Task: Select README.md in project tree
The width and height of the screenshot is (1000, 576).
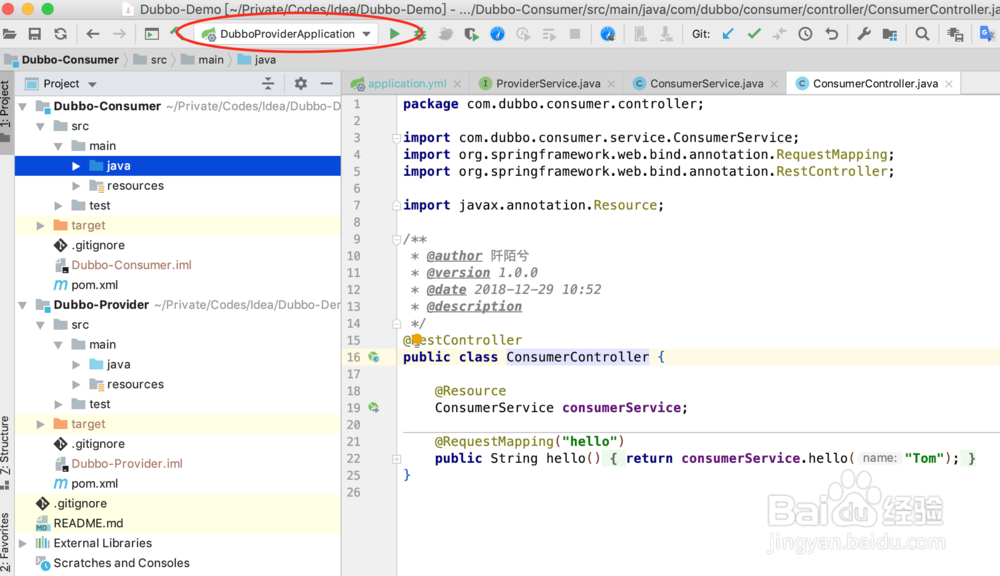Action: (88, 523)
